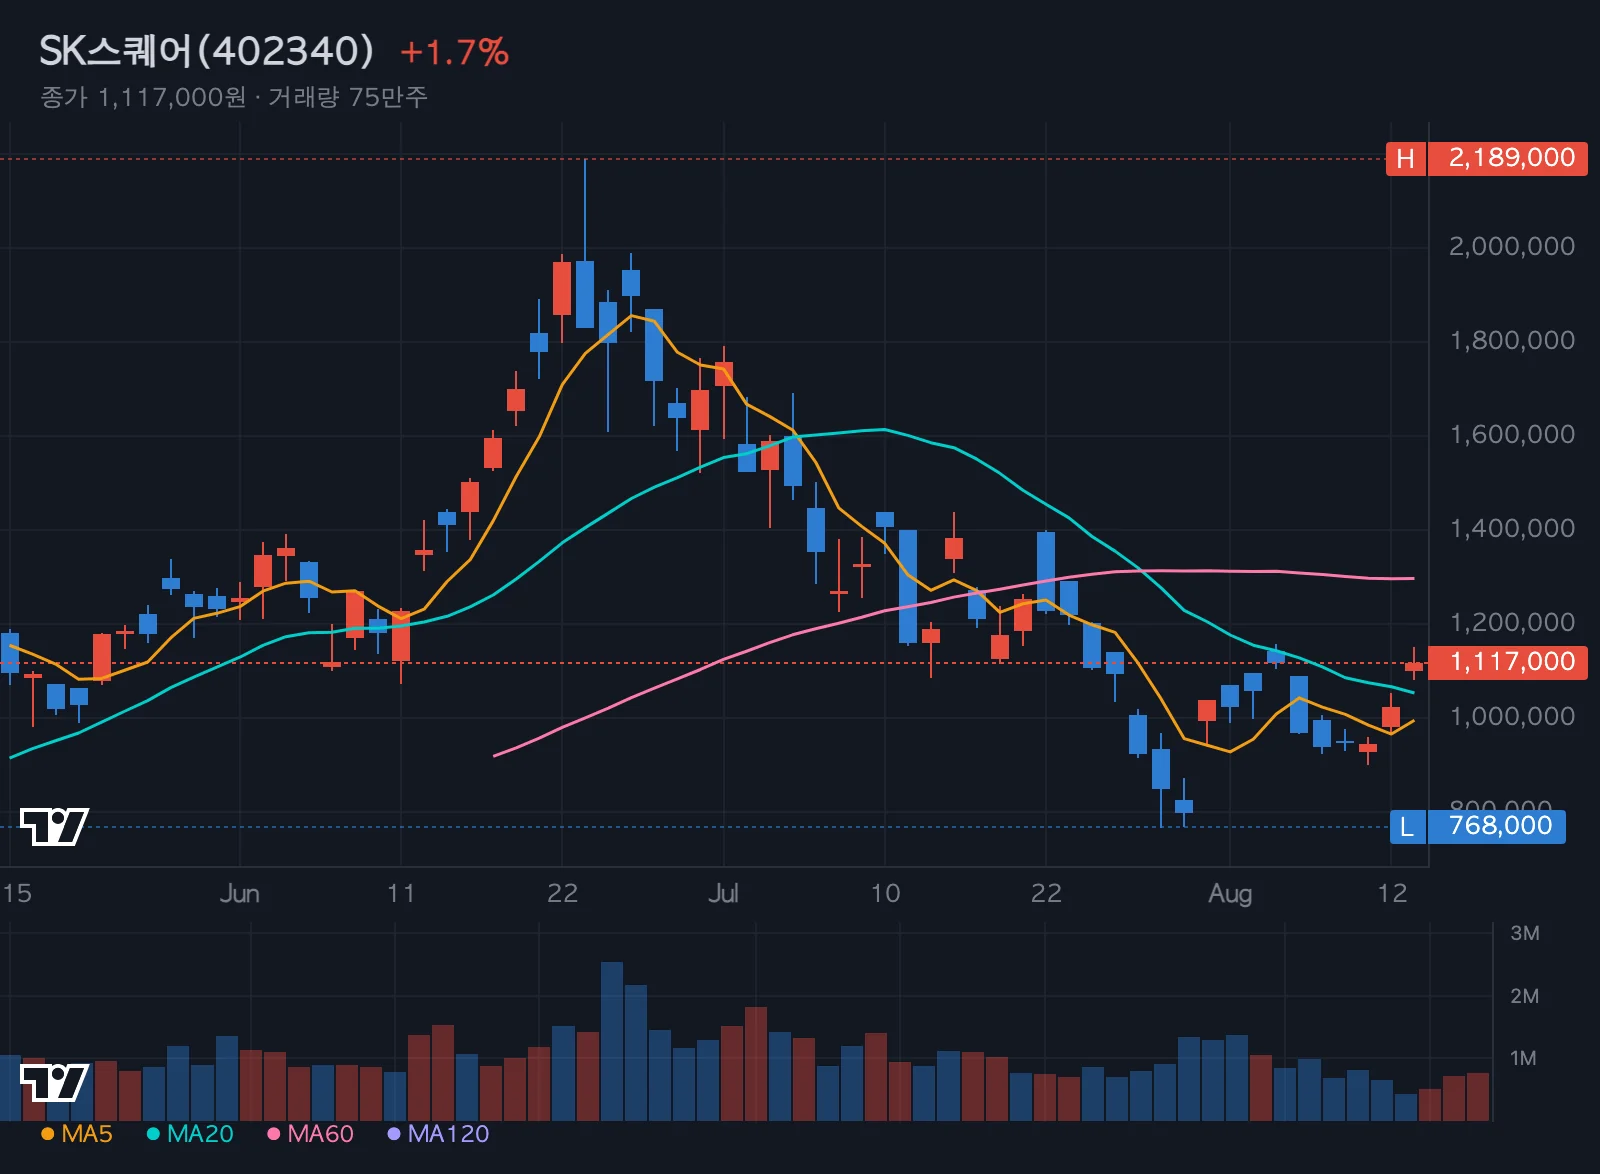Click the candle peaking at the 2,189,000 high
Image resolution: width=1600 pixels, height=1174 pixels.
pyautogui.click(x=585, y=294)
